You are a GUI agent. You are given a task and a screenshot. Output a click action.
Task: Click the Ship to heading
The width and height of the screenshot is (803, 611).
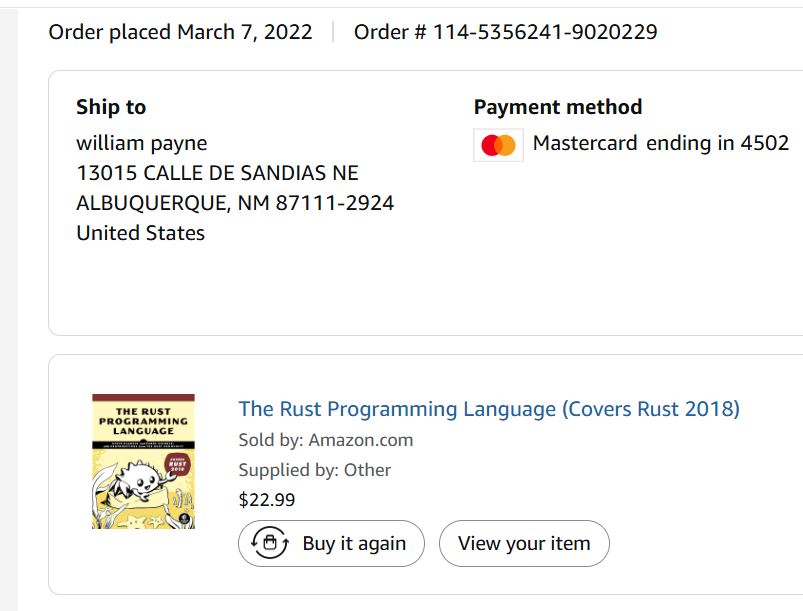(111, 107)
